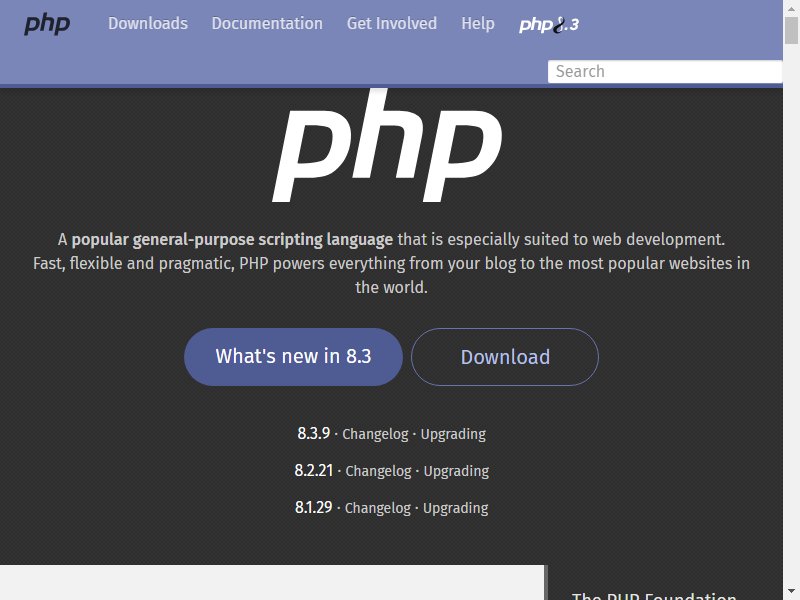Open the 8.3.9 version link
Viewport: 800px width, 600px height.
(314, 434)
